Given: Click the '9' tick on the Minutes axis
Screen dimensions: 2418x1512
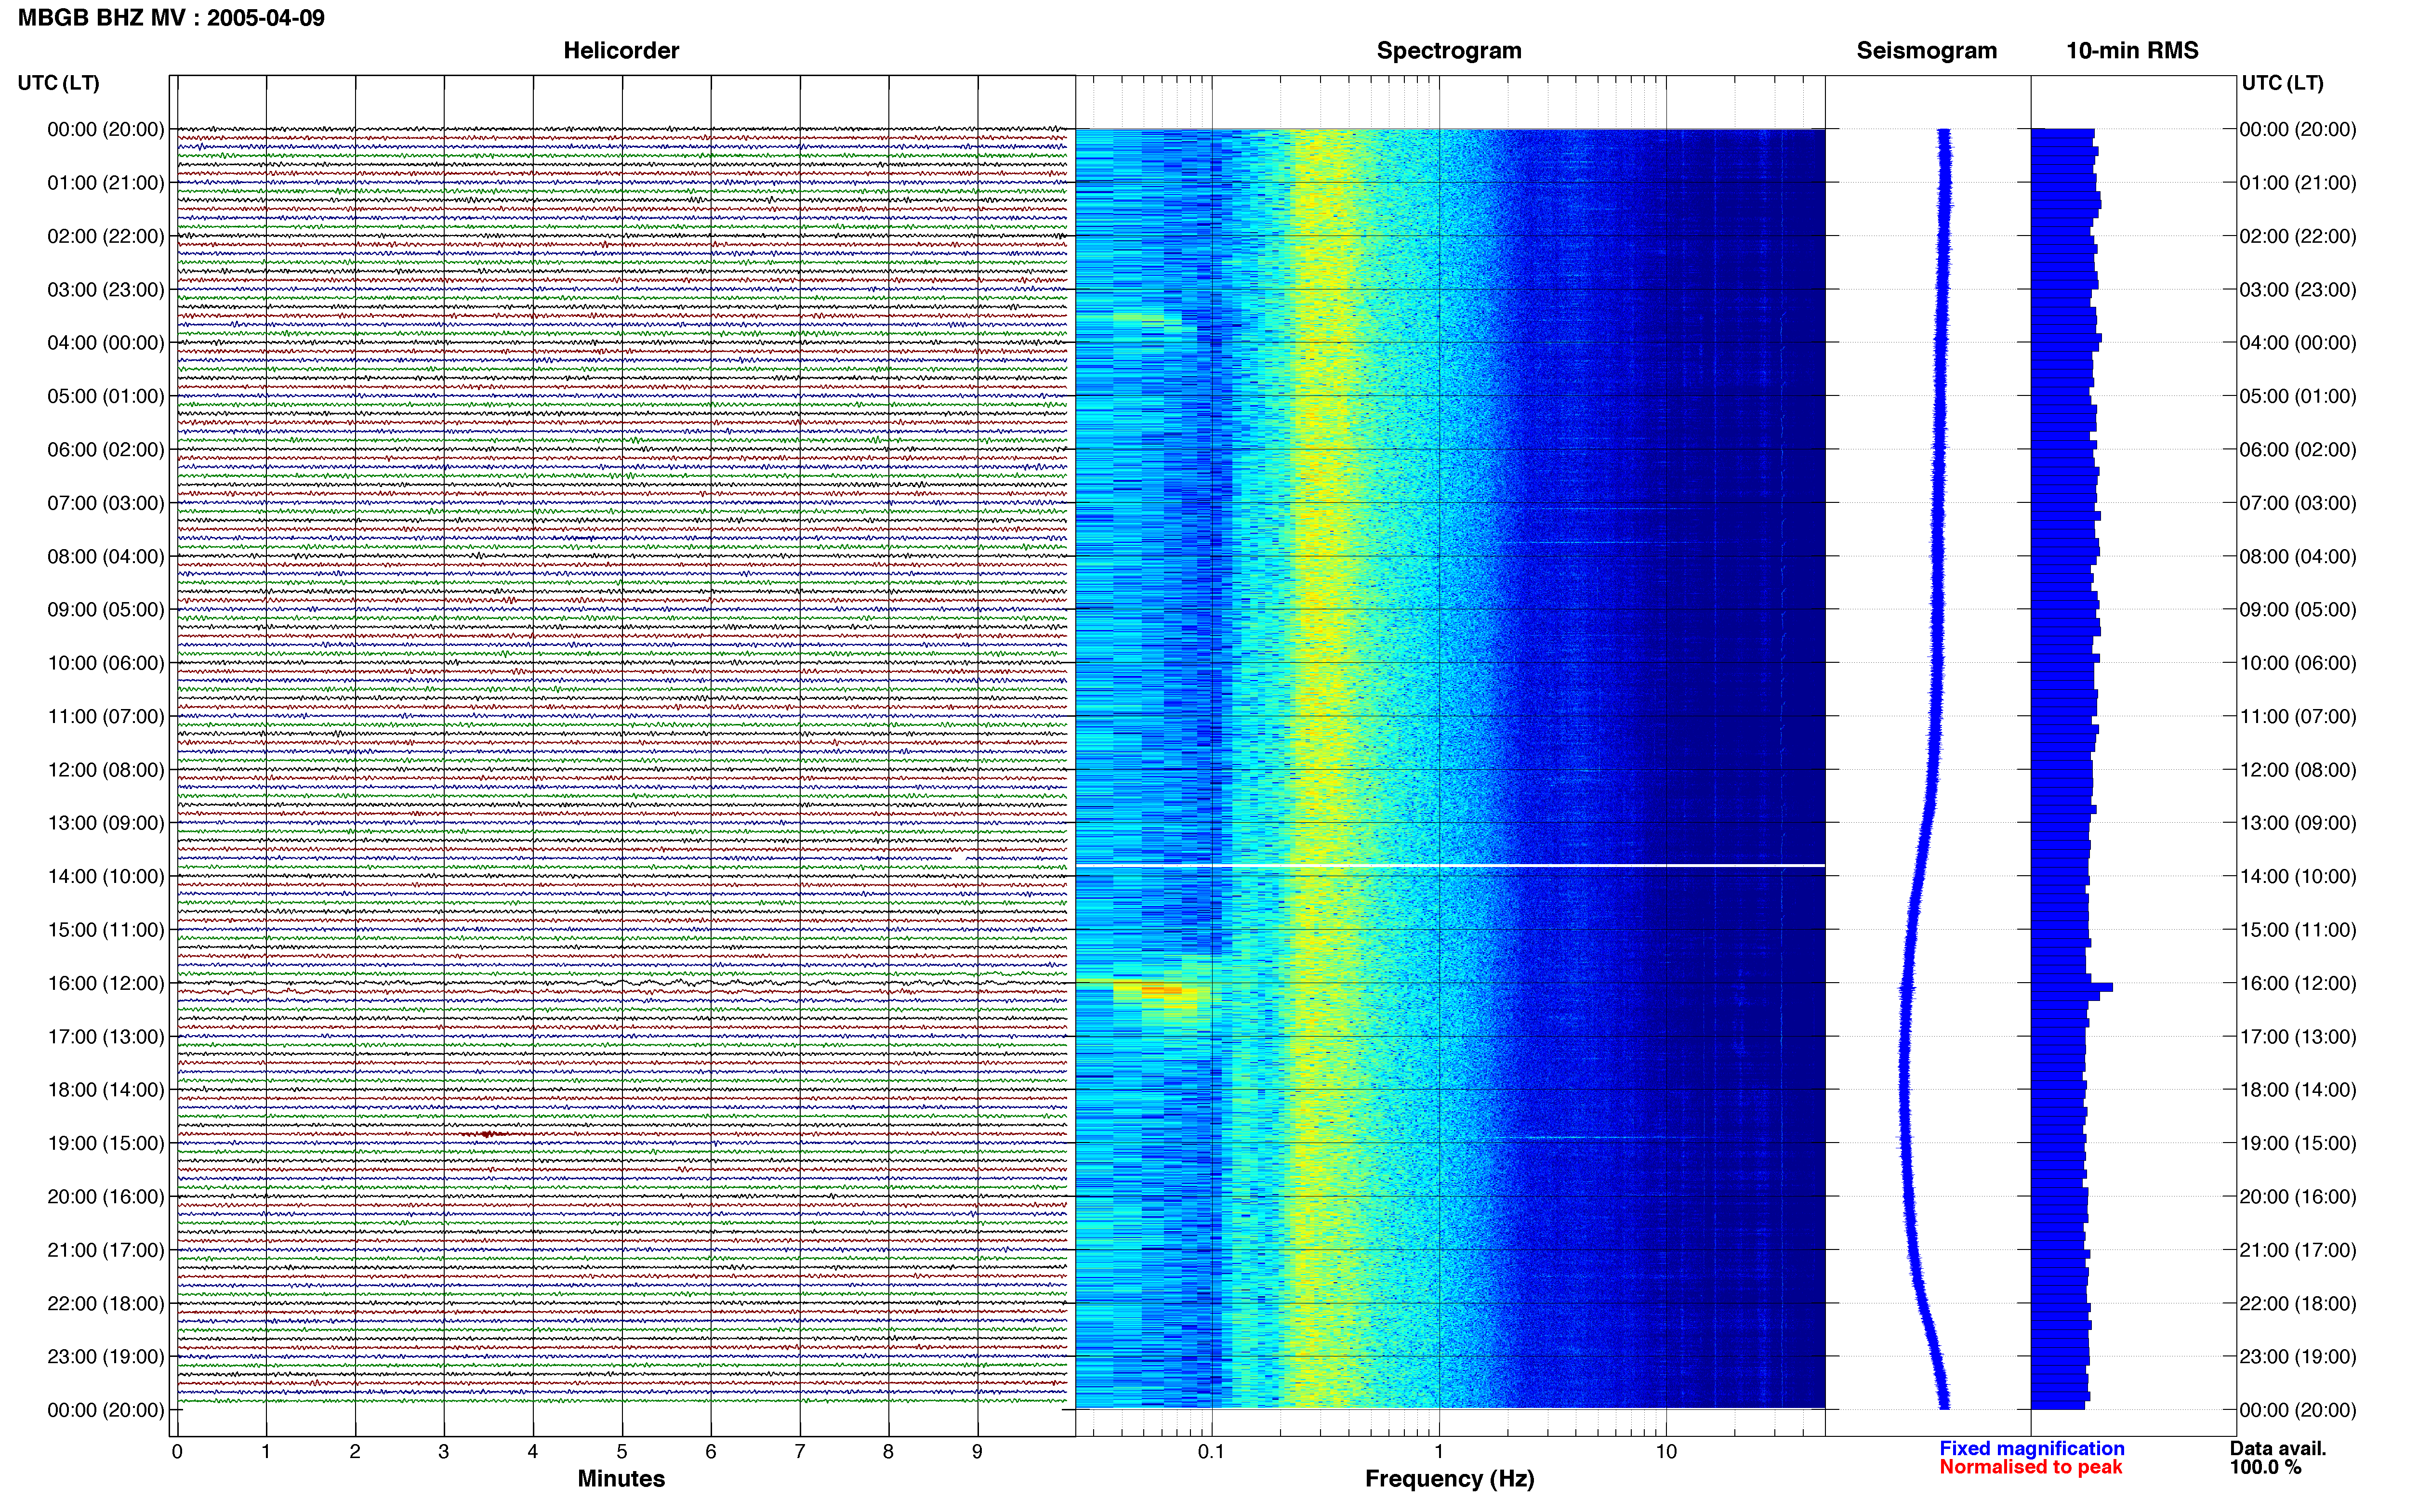Looking at the screenshot, I should pos(977,1452).
